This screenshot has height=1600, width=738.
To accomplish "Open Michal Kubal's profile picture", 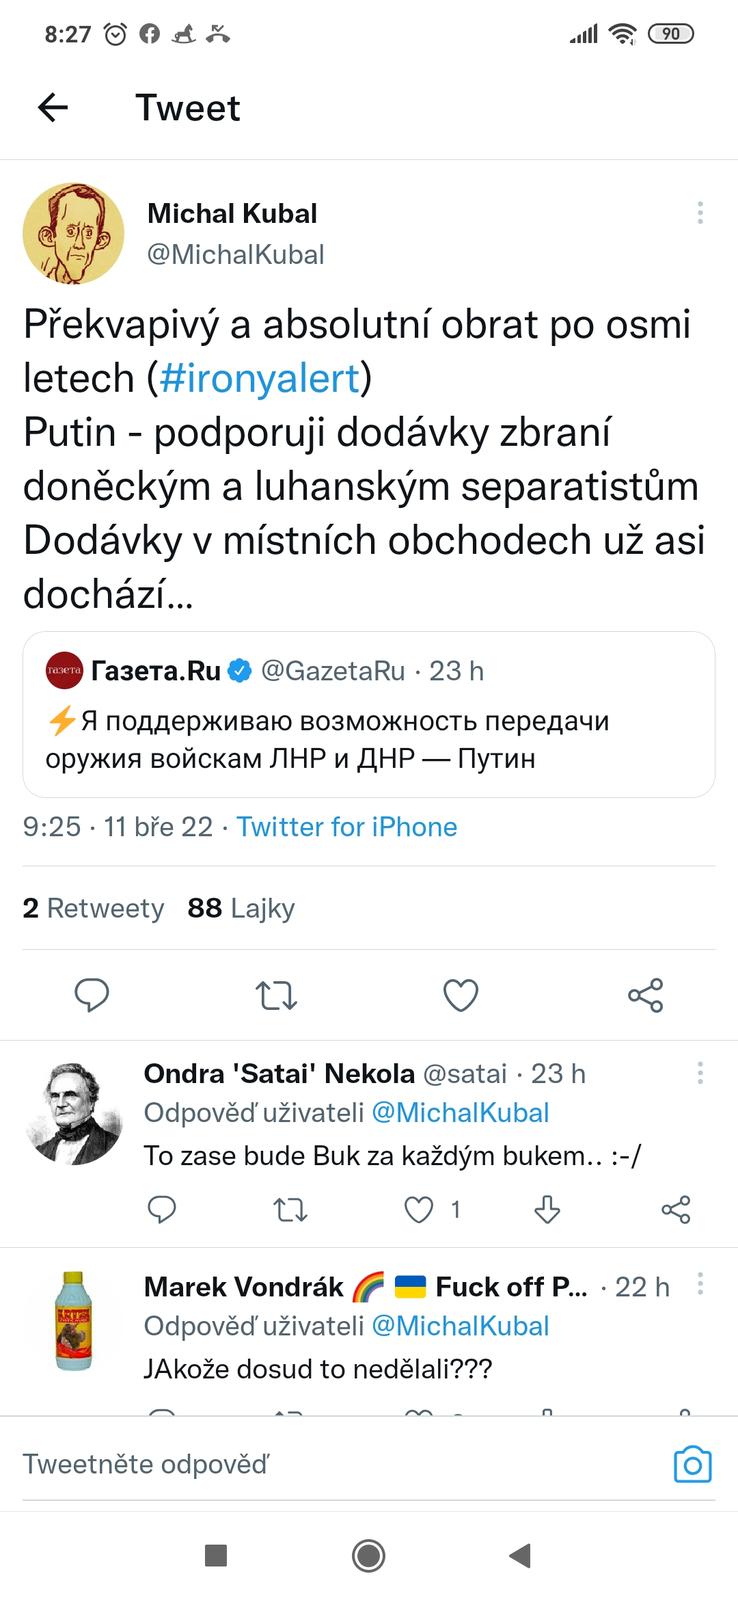I will [x=73, y=233].
